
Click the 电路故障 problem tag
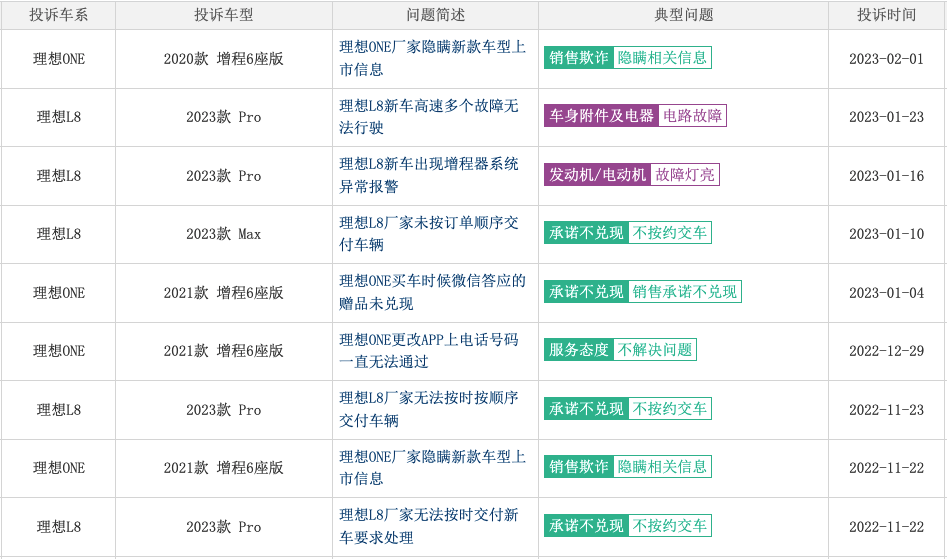692,115
